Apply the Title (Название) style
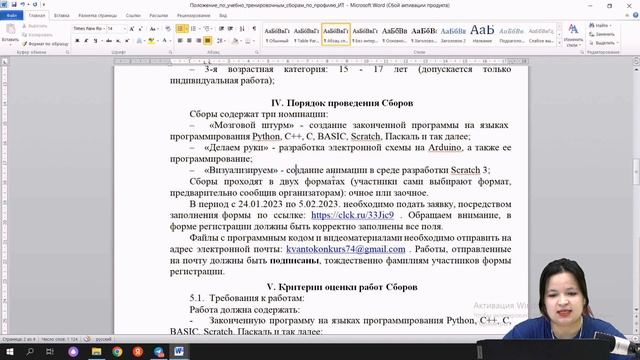Viewport: 640px width, 360px height. [x=482, y=34]
